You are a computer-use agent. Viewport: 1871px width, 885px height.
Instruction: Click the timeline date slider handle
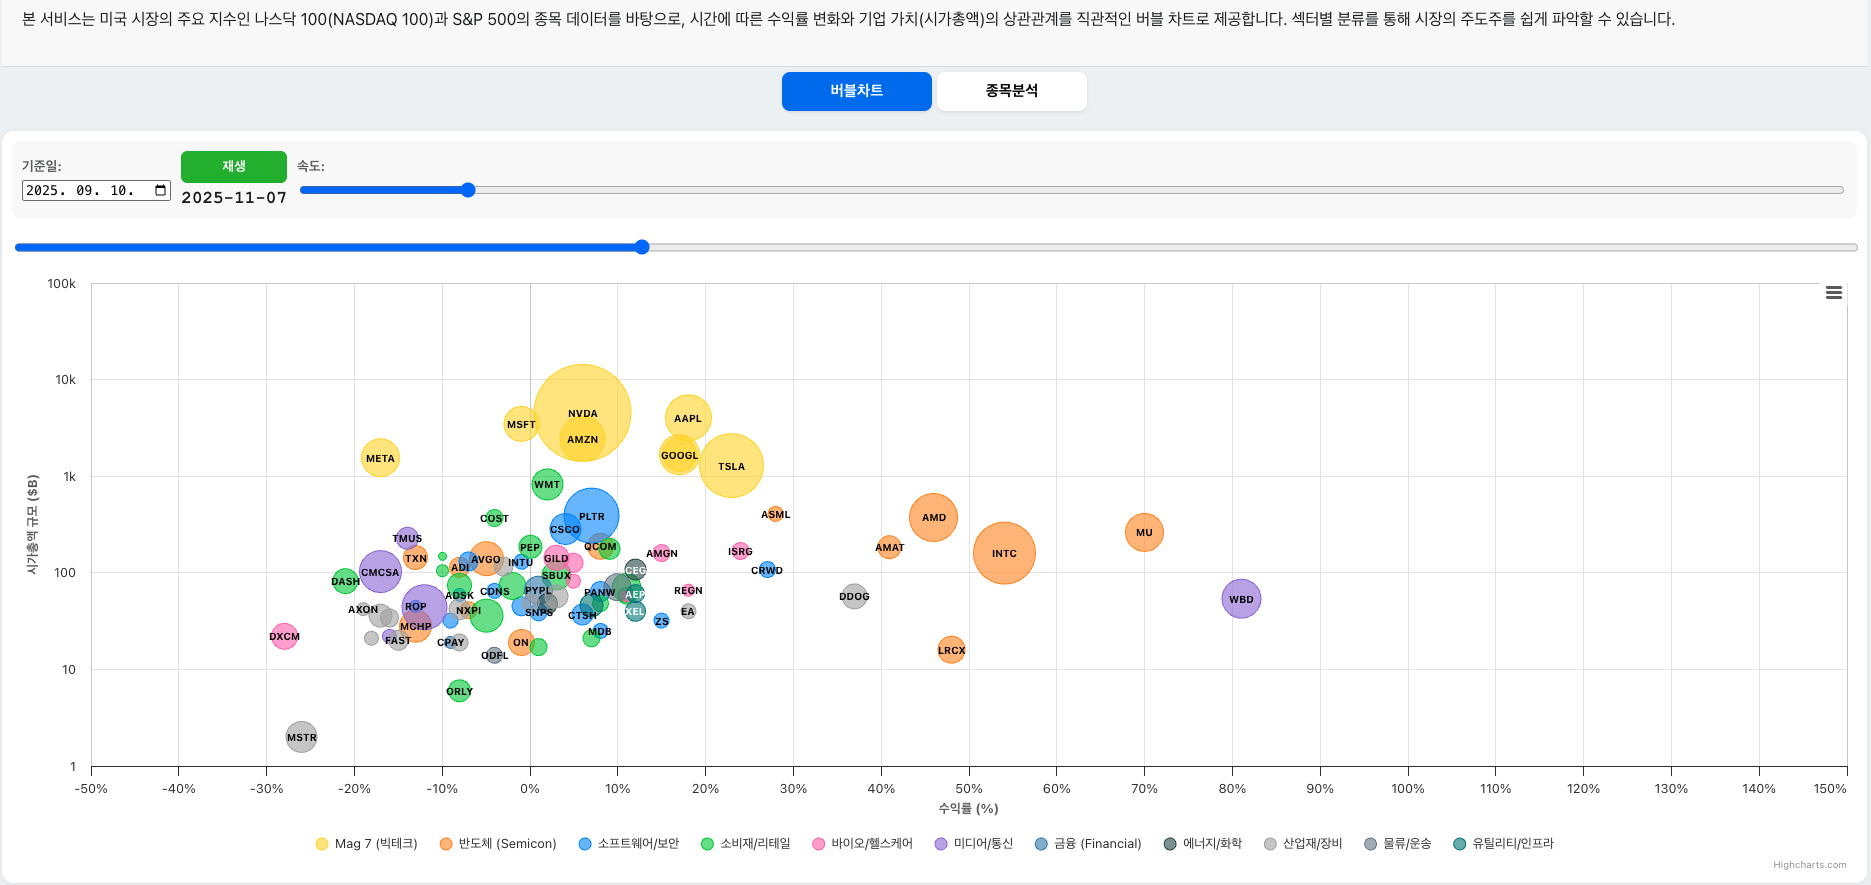click(x=642, y=247)
